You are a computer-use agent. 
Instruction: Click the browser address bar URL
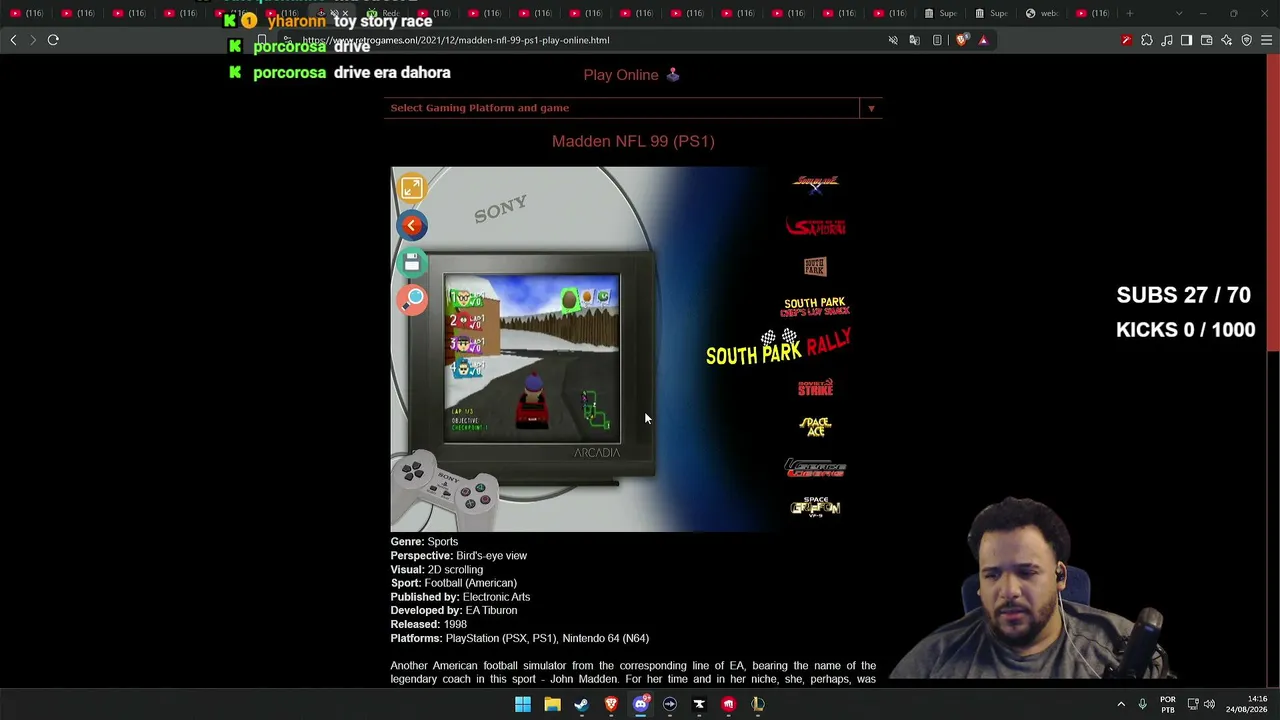coord(456,40)
